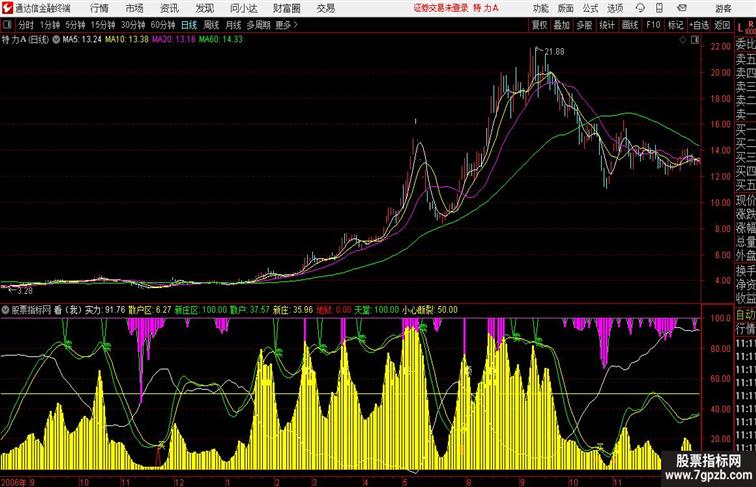Click the 标记 mark button
The height and width of the screenshot is (487, 756).
[675, 25]
